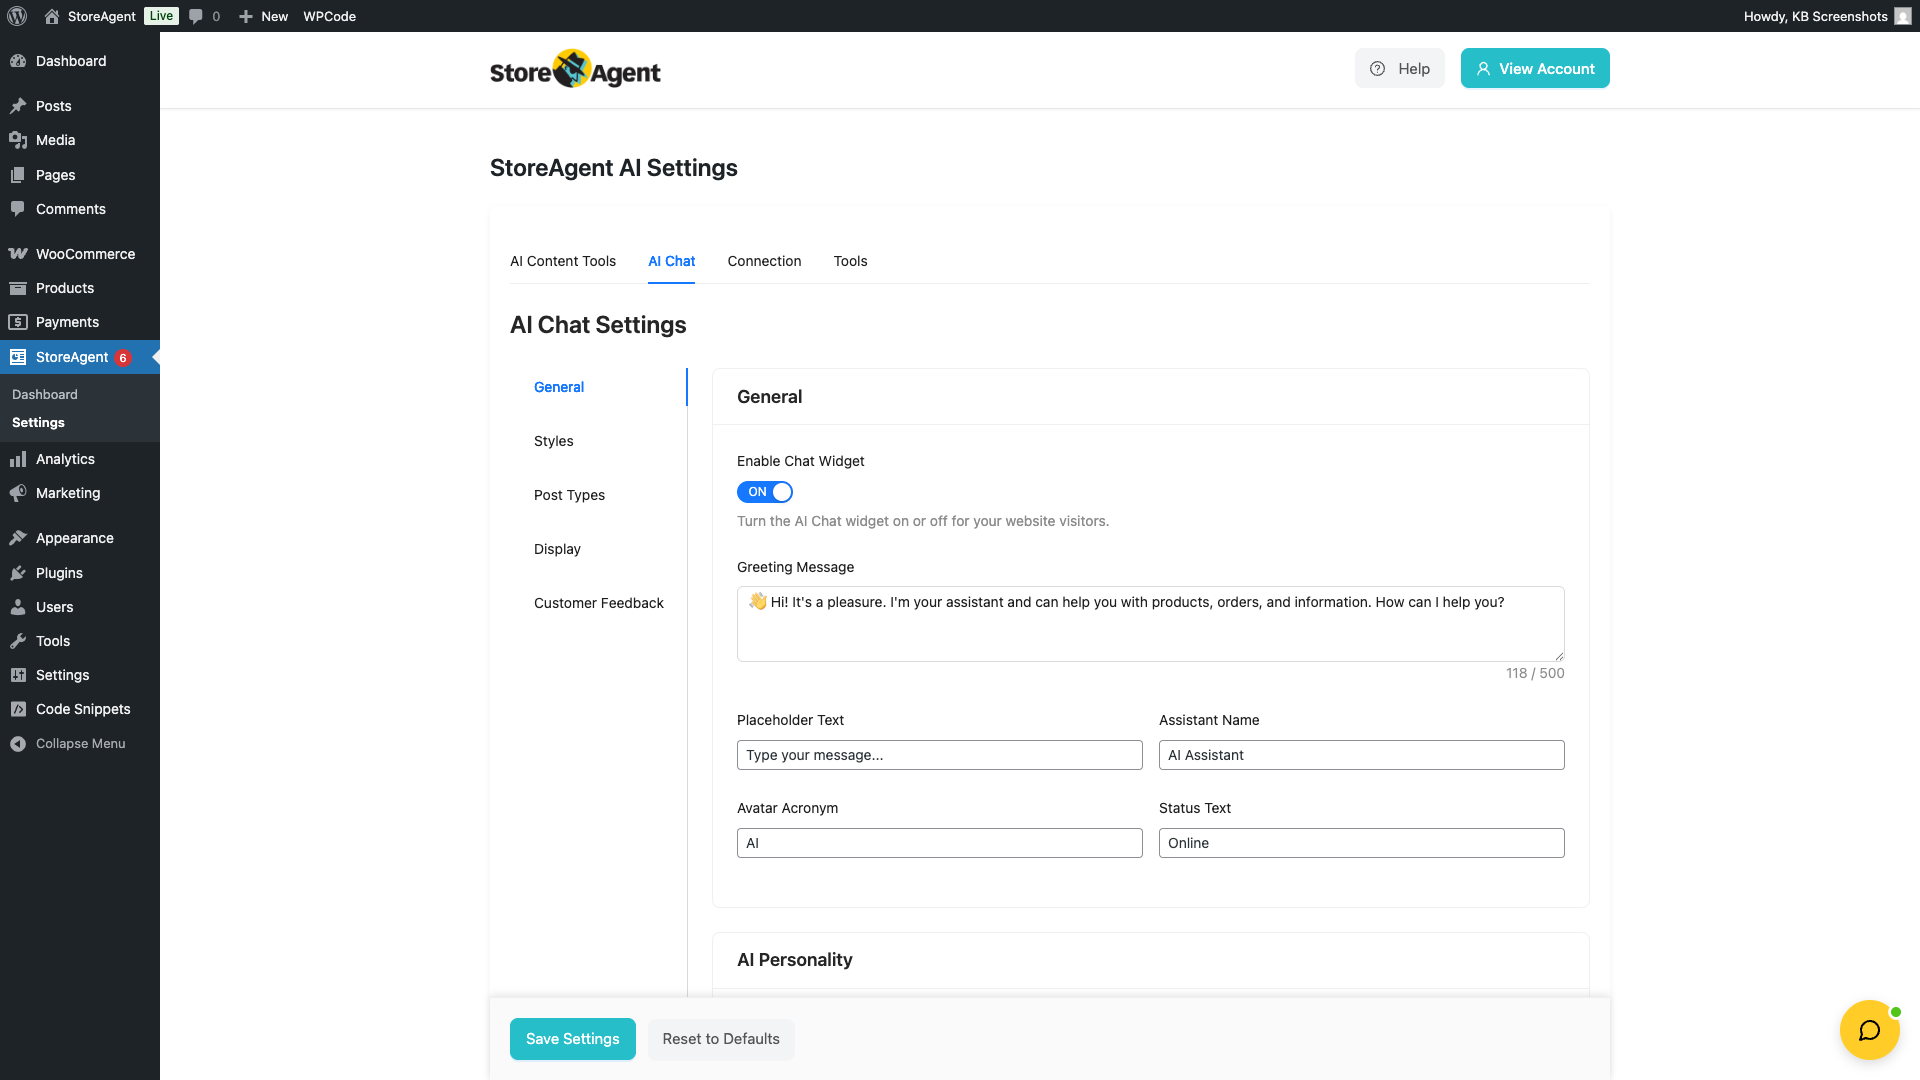Open StoreAgent Settings submenu item

point(38,423)
